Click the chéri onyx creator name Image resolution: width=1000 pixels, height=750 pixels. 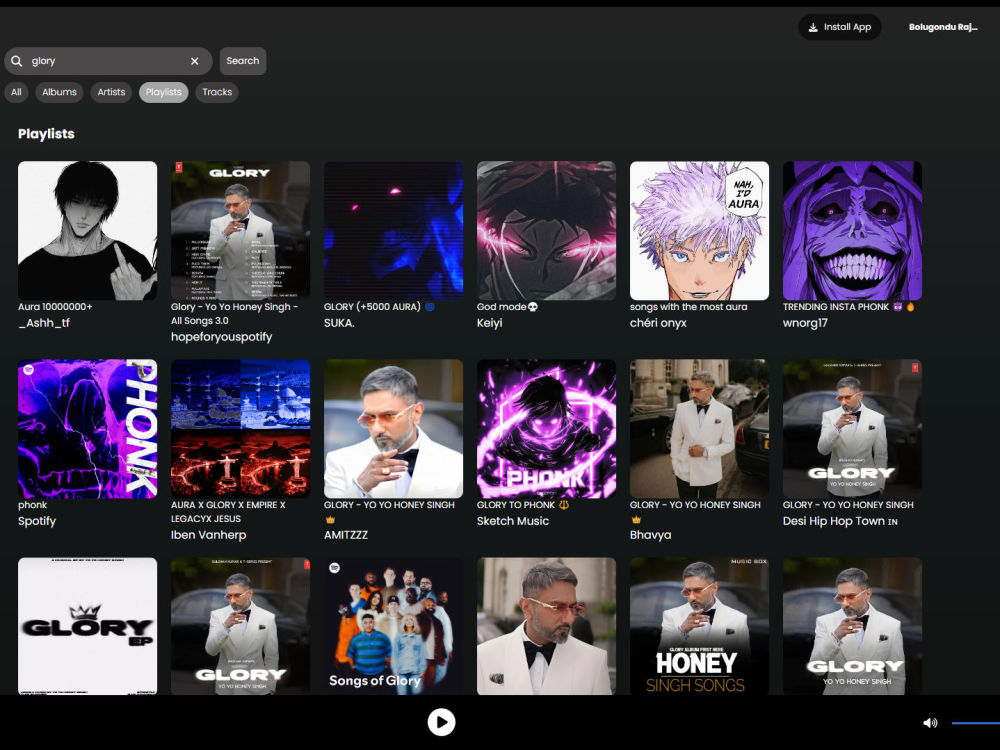click(x=658, y=323)
